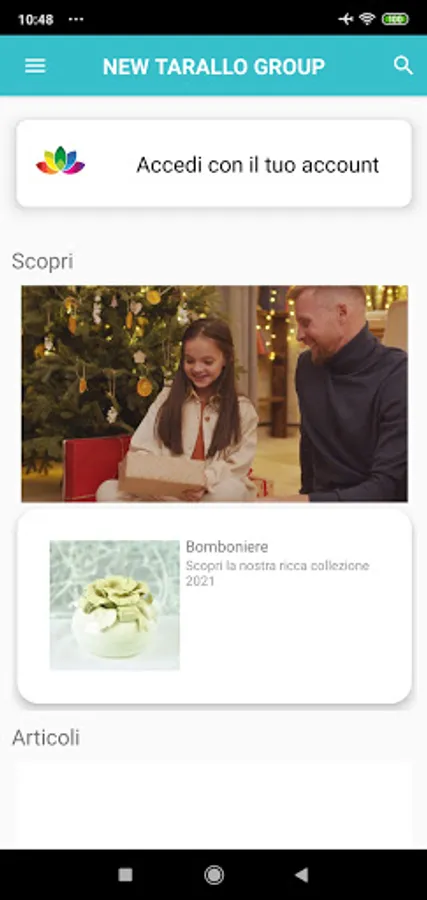Image resolution: width=427 pixels, height=900 pixels.
Task: Click the NEW TARALLO GROUP title
Action: [x=214, y=67]
